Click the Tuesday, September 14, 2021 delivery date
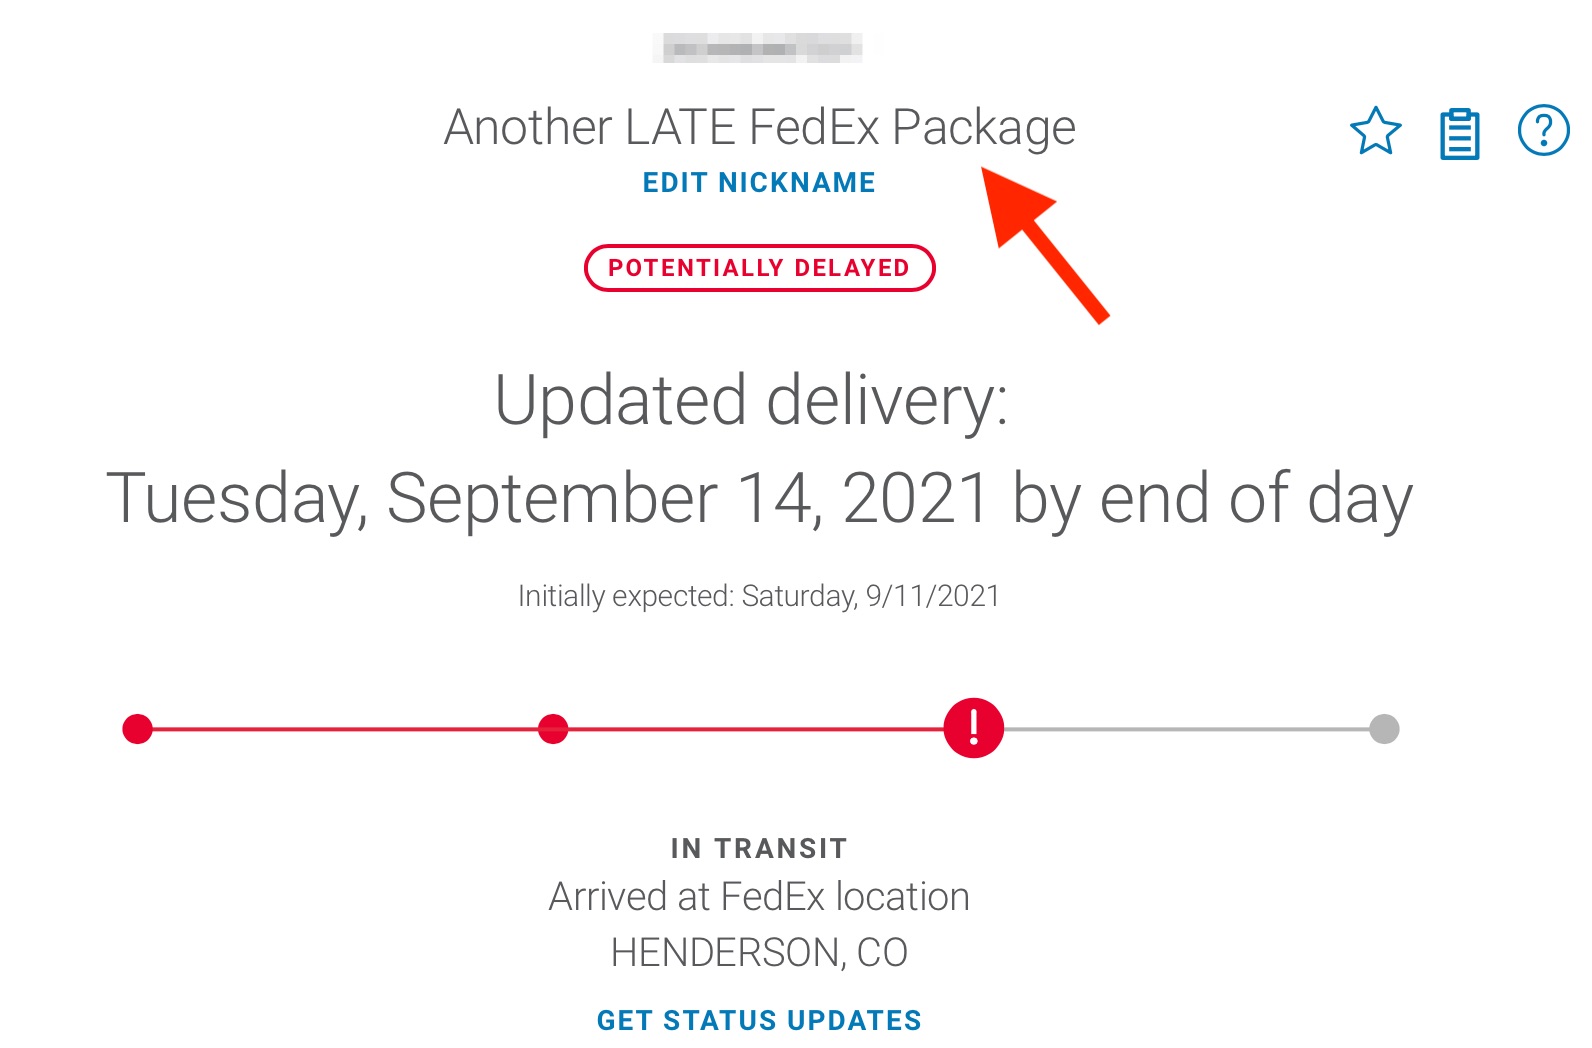1592x1048 pixels. coord(759,498)
